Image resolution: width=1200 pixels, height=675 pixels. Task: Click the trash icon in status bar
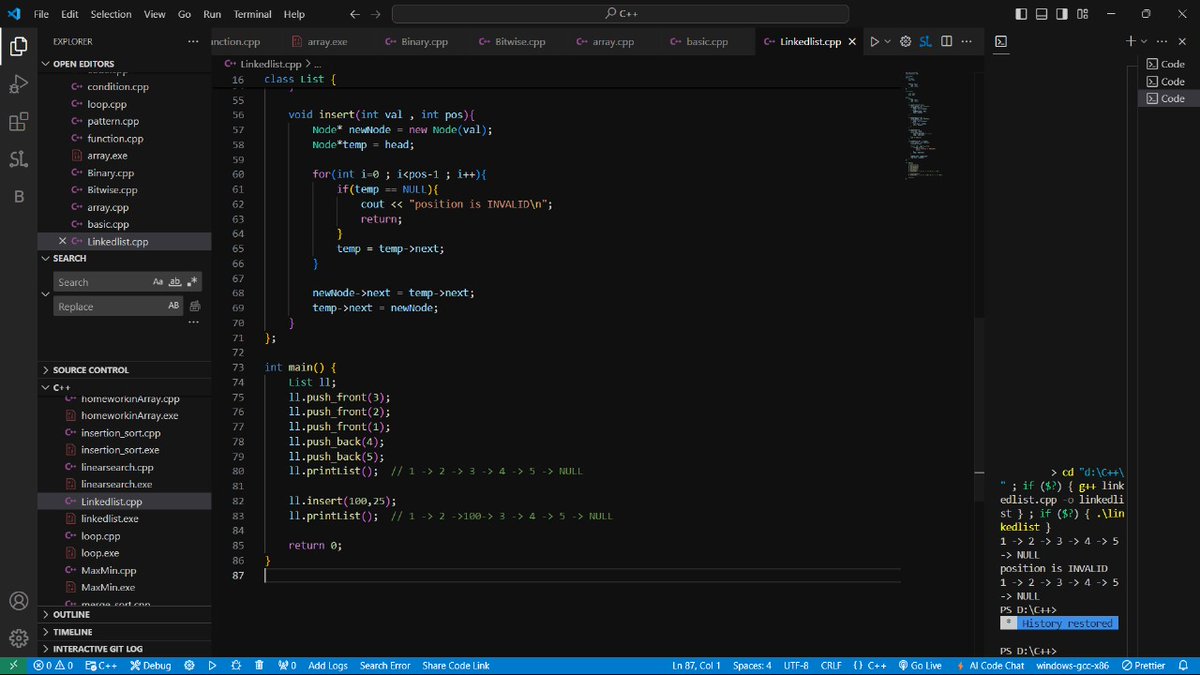point(259,665)
